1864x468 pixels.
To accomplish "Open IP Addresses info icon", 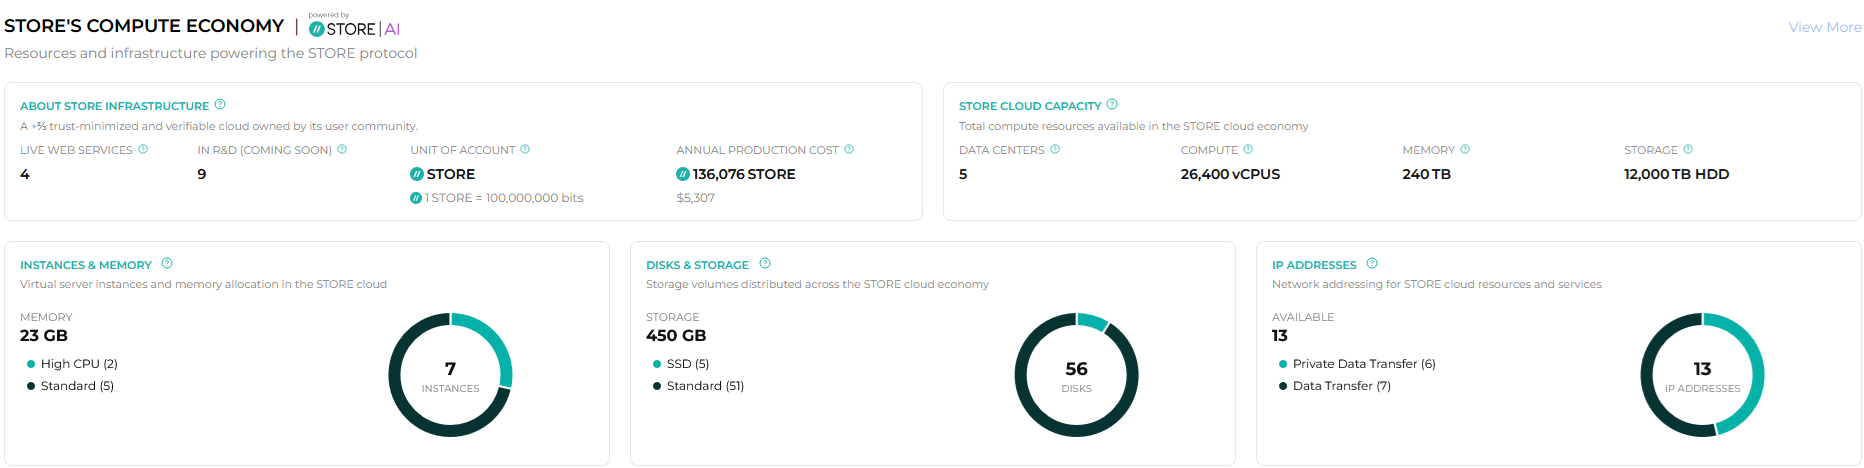I will (x=1372, y=263).
